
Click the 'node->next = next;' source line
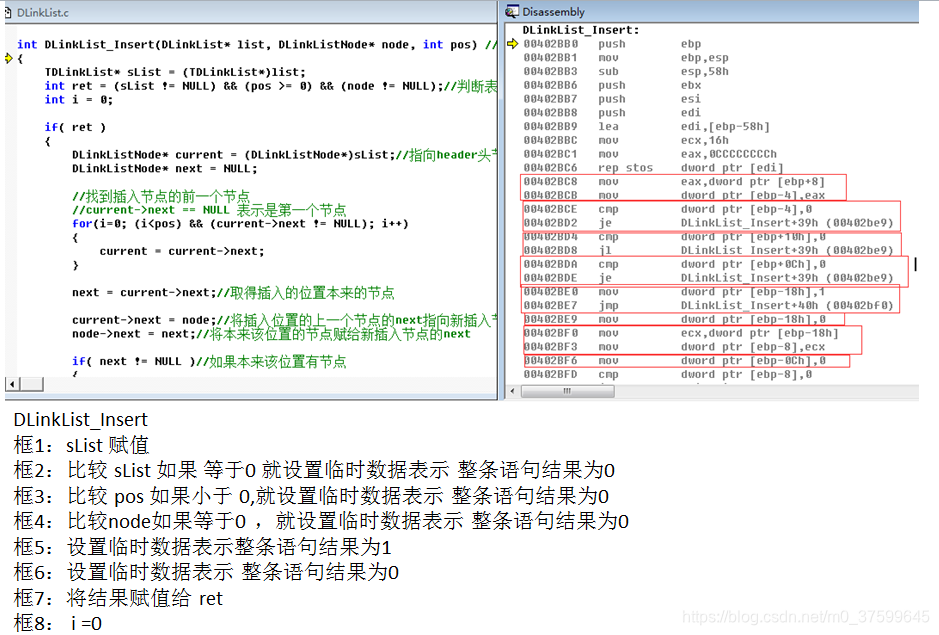point(271,334)
